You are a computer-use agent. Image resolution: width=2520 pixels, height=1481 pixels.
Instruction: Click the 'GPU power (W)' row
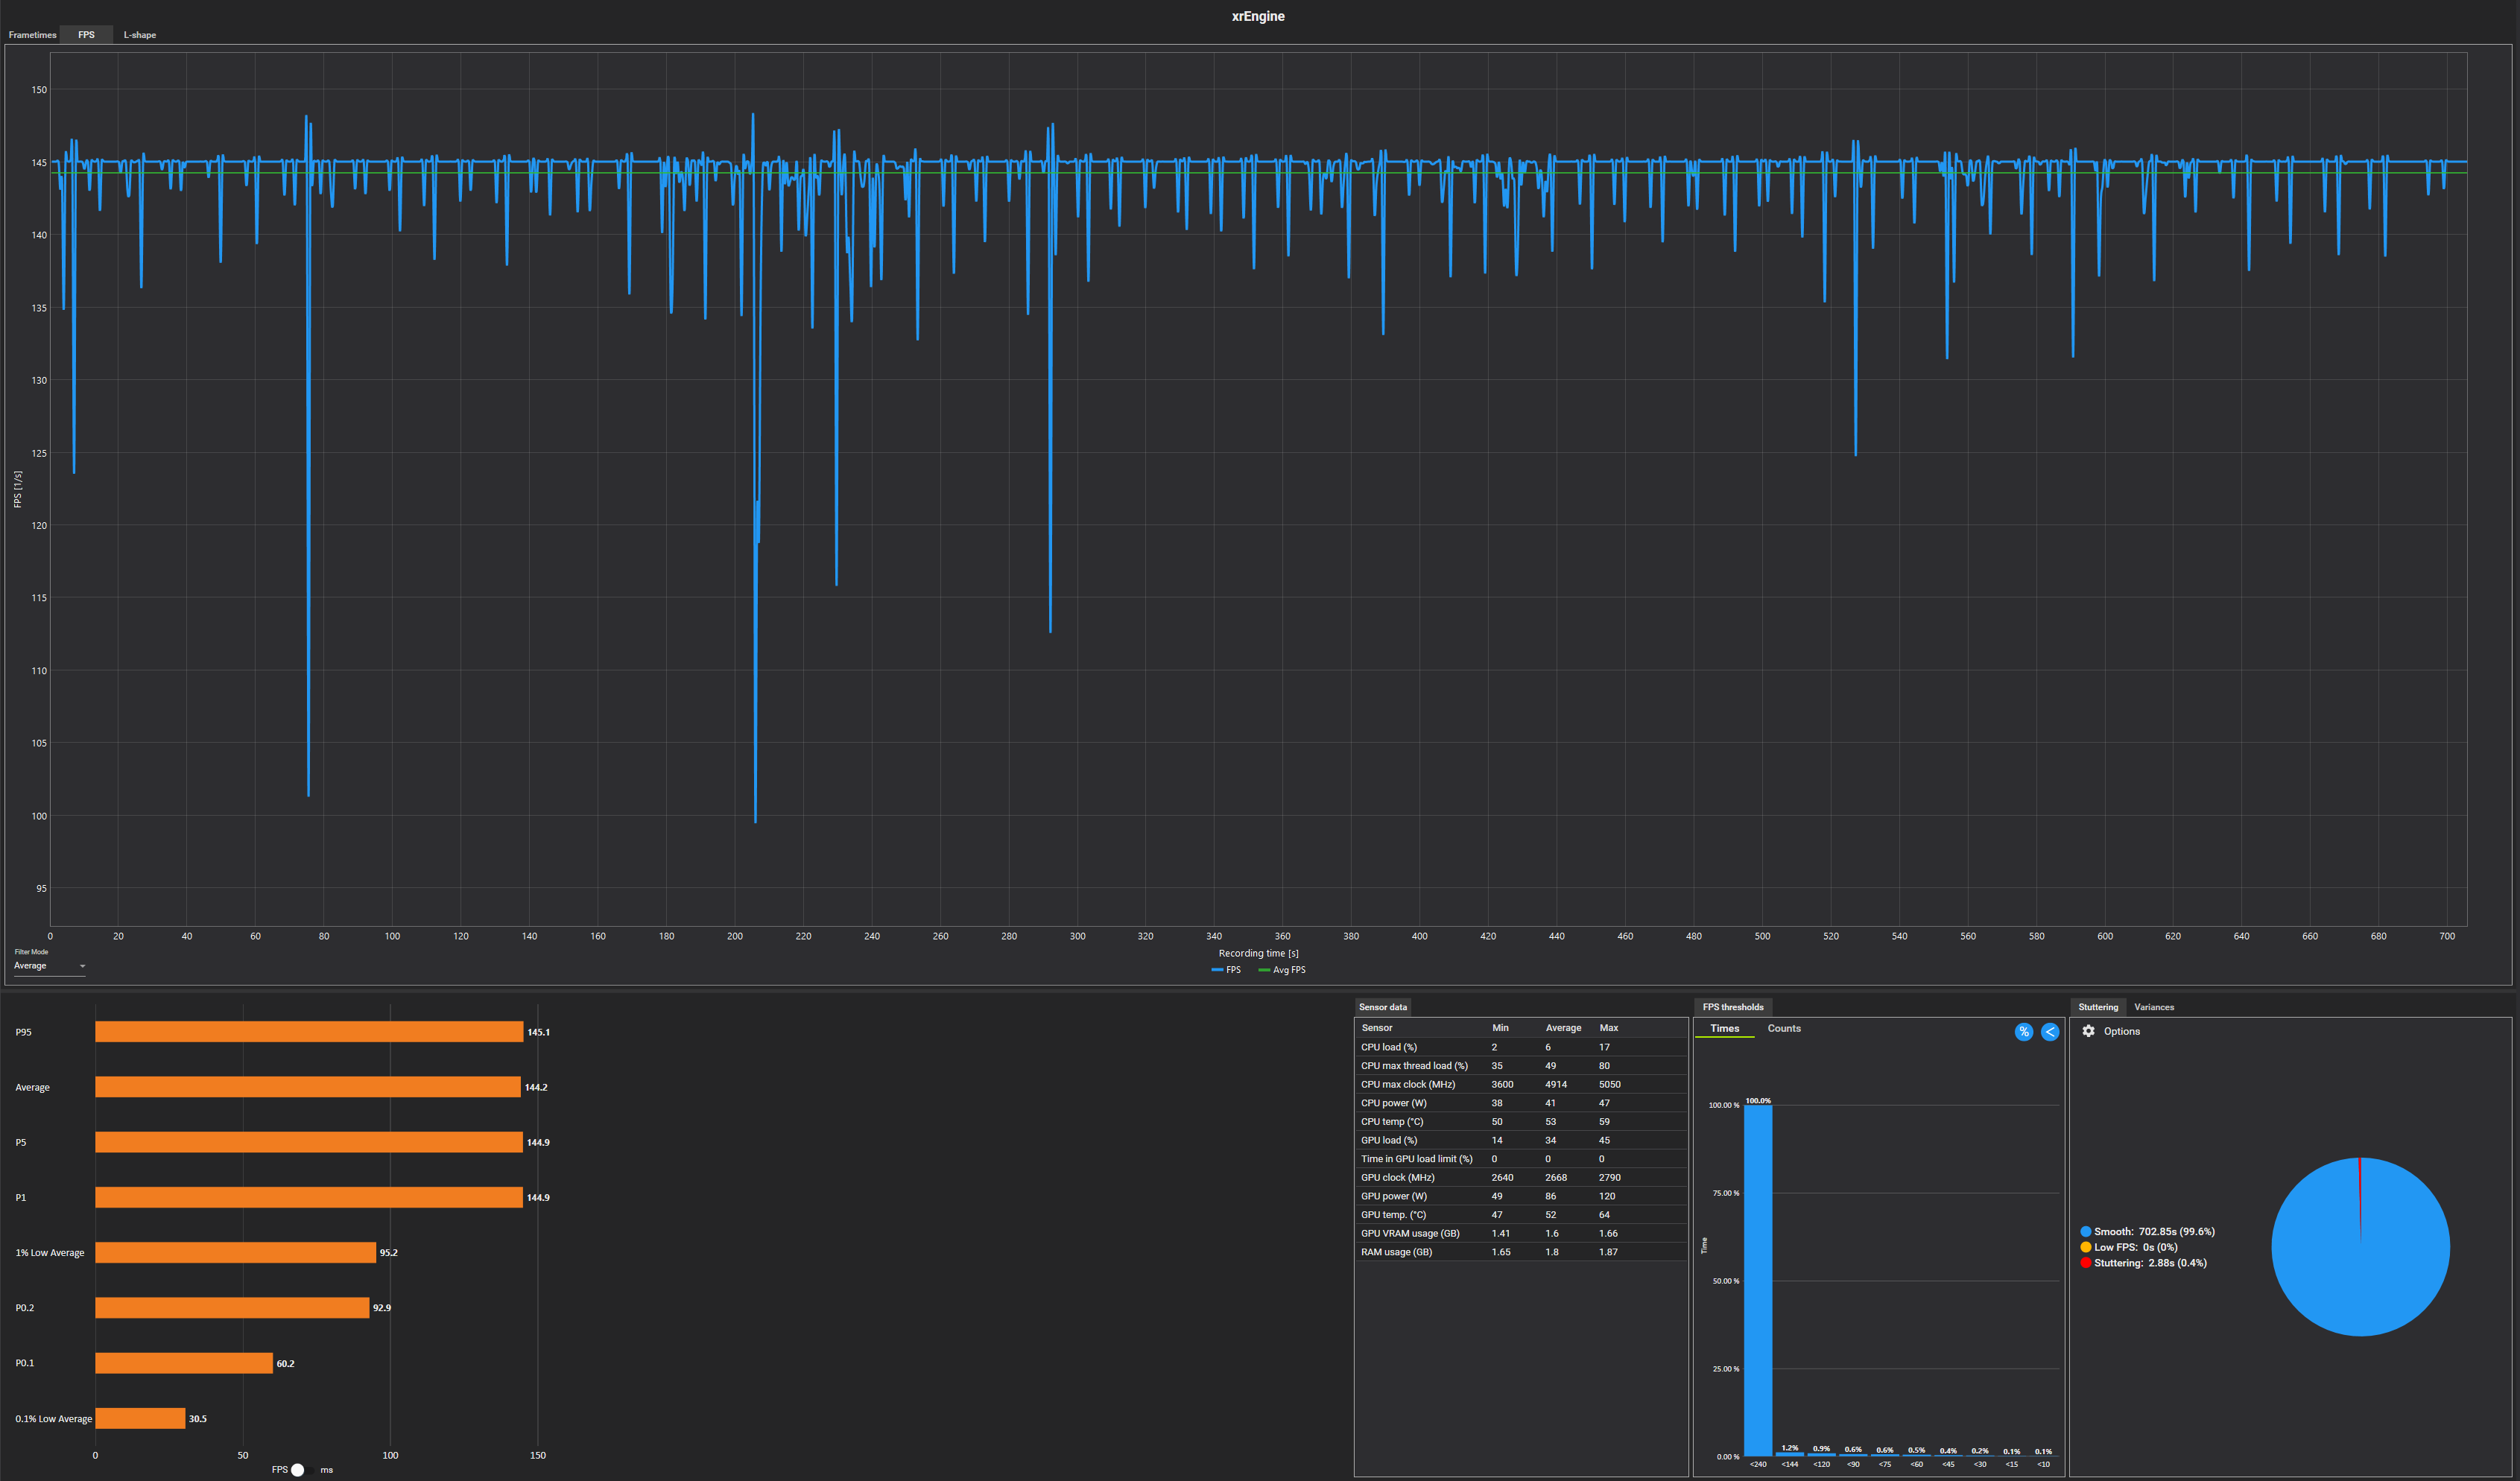(x=1520, y=1196)
